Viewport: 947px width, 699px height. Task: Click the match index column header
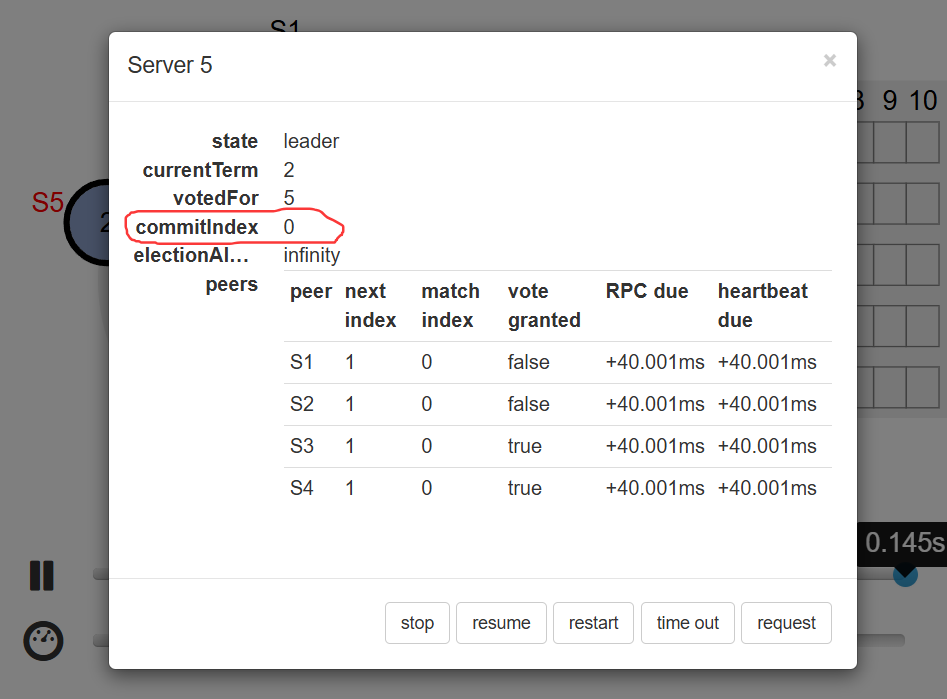pos(451,306)
